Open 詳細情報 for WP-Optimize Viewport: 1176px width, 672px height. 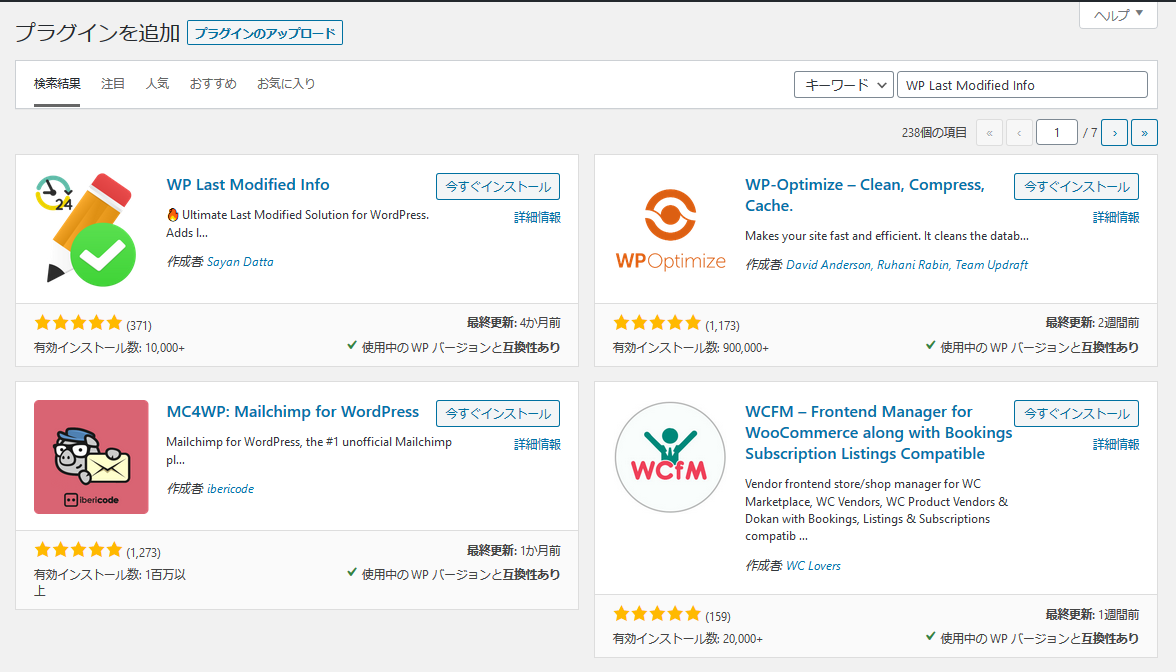tap(1116, 218)
